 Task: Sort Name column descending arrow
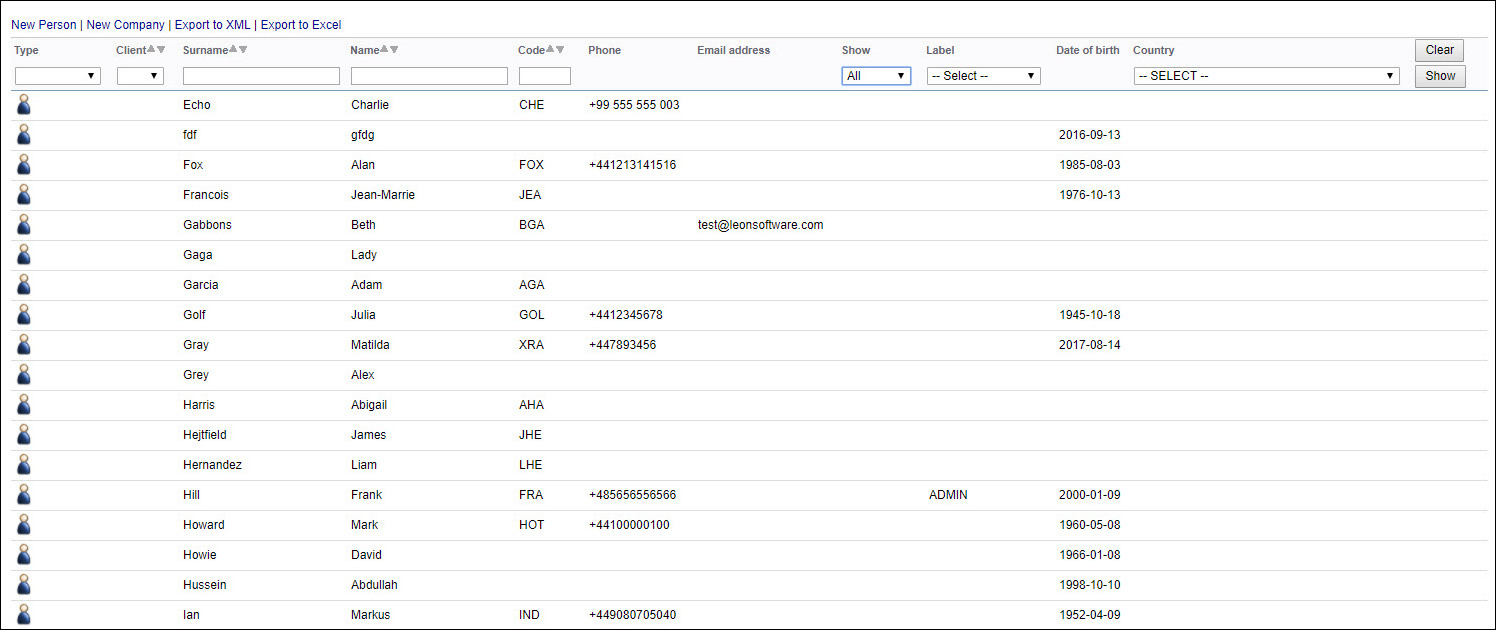(x=394, y=50)
